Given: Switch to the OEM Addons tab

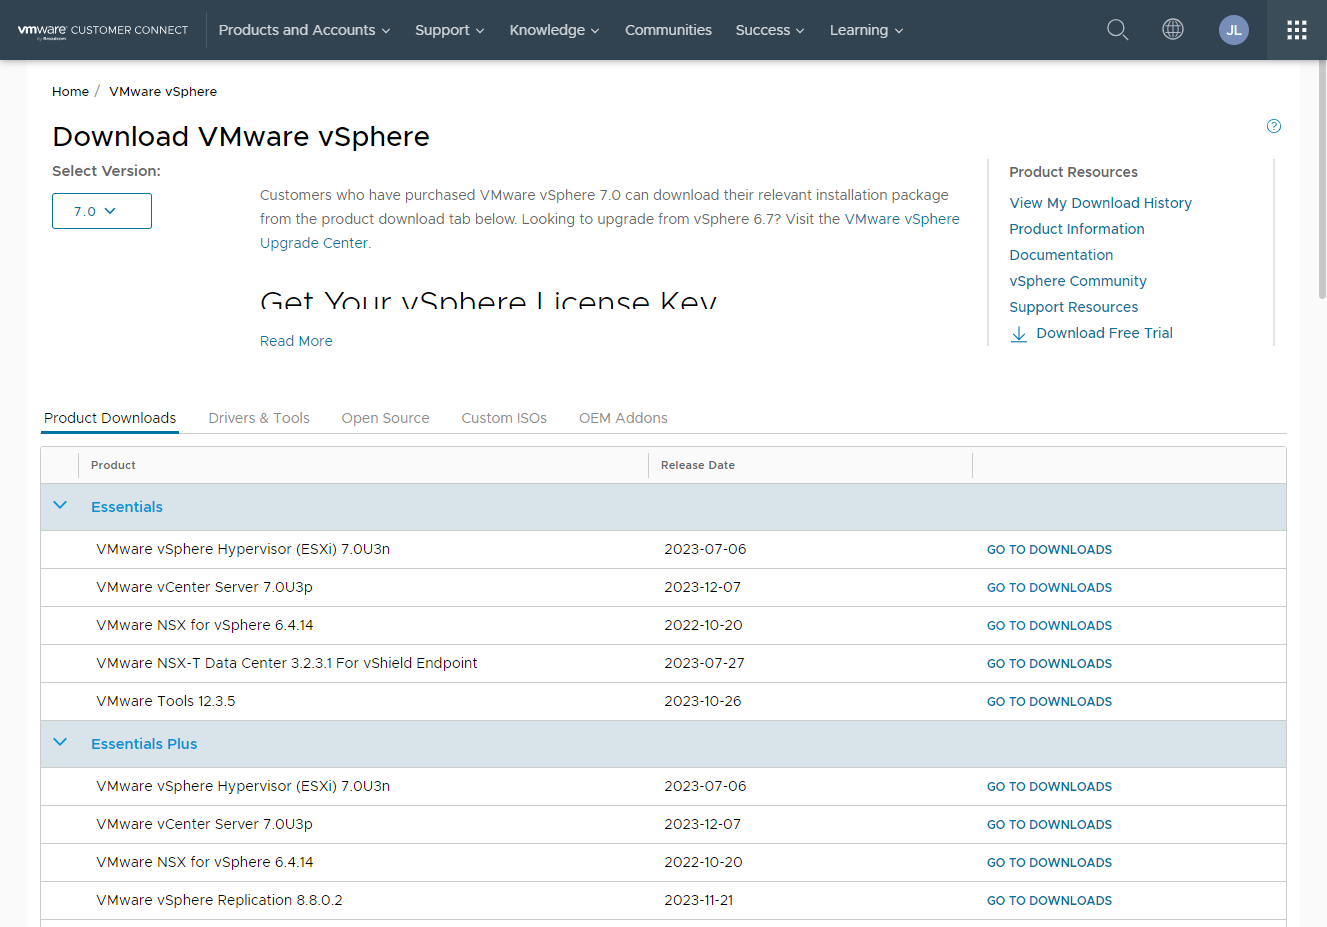Looking at the screenshot, I should tap(623, 418).
